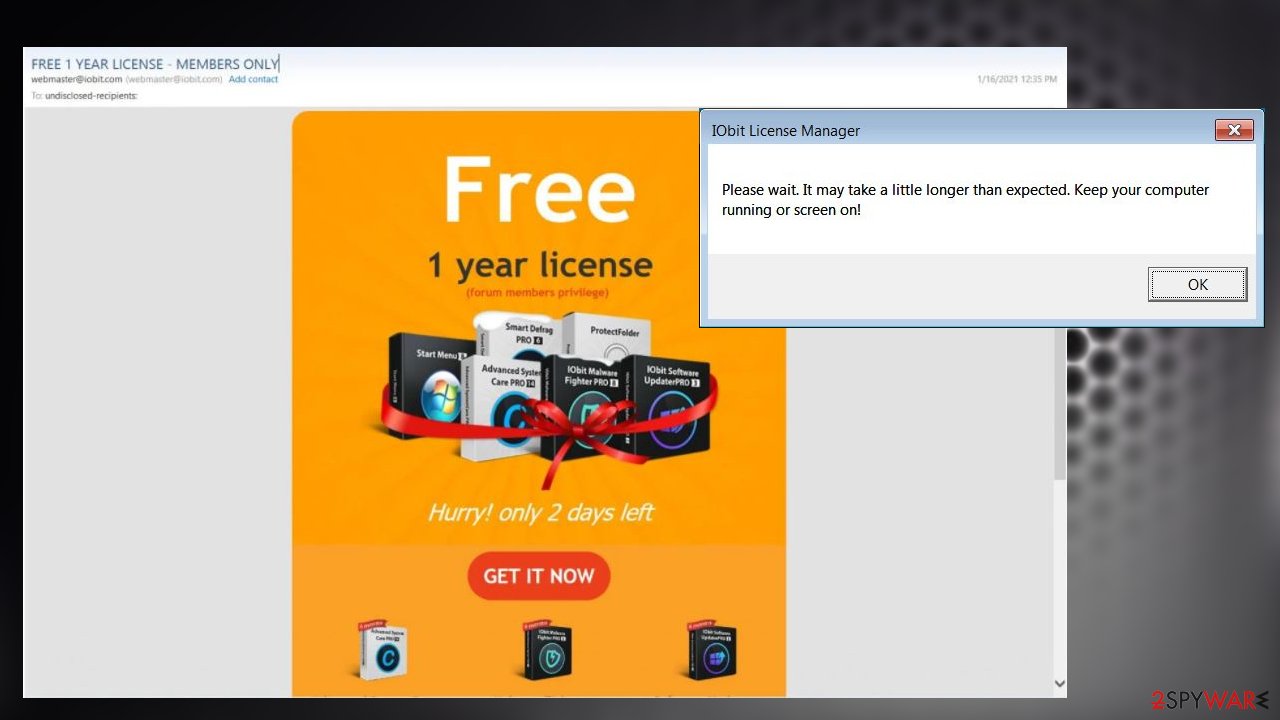Viewport: 1280px width, 720px height.
Task: Click the GET IT NOW button
Action: (538, 576)
